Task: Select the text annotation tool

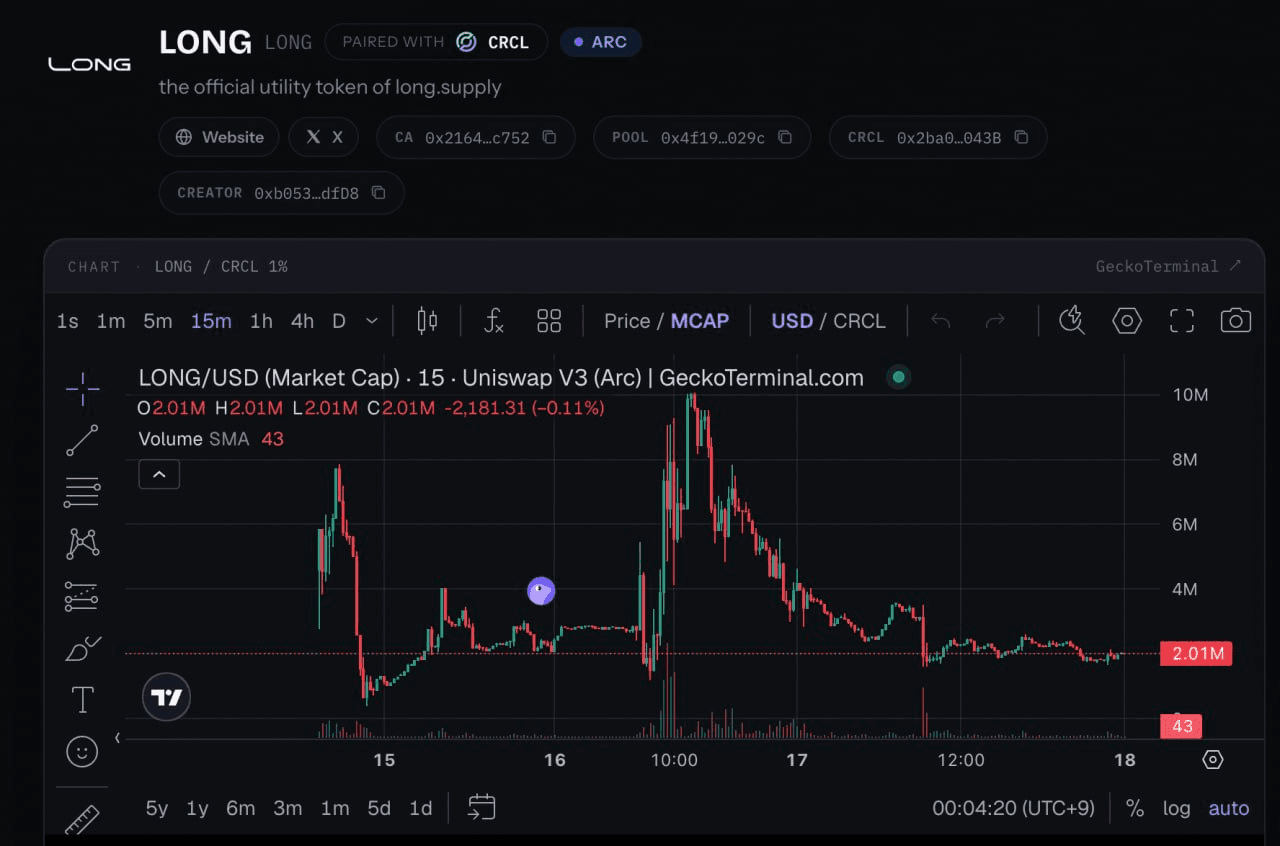Action: coord(82,700)
